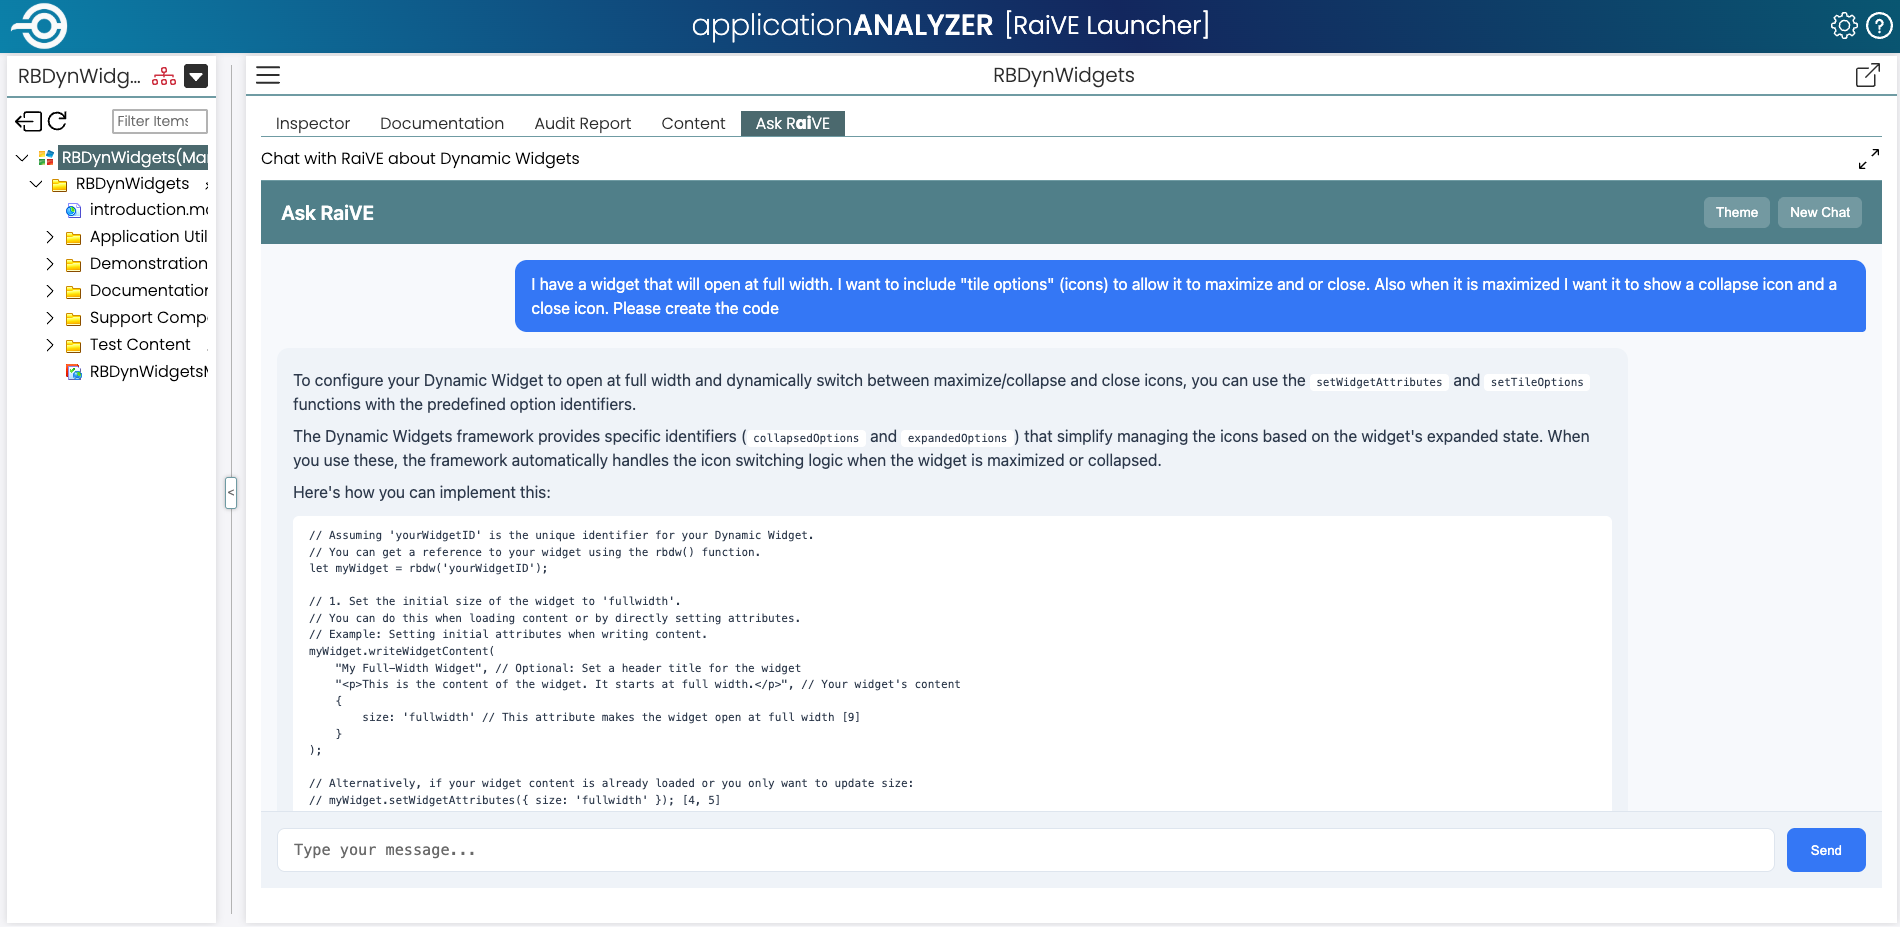Expand the Application Util folder
The width and height of the screenshot is (1900, 927).
[x=50, y=237]
